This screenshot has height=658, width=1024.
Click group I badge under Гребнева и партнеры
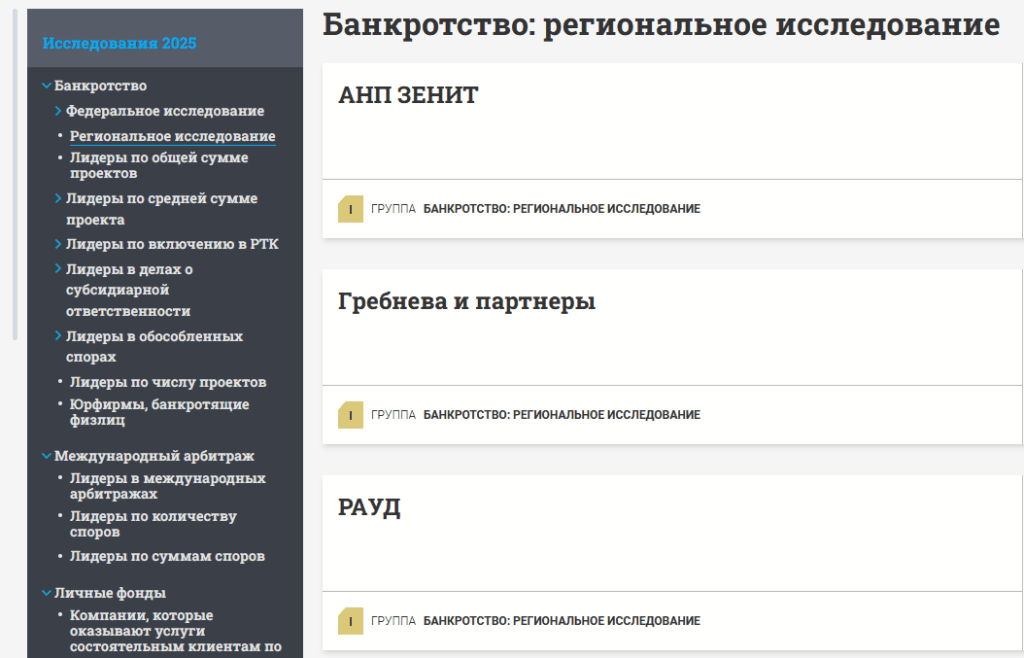click(x=350, y=415)
